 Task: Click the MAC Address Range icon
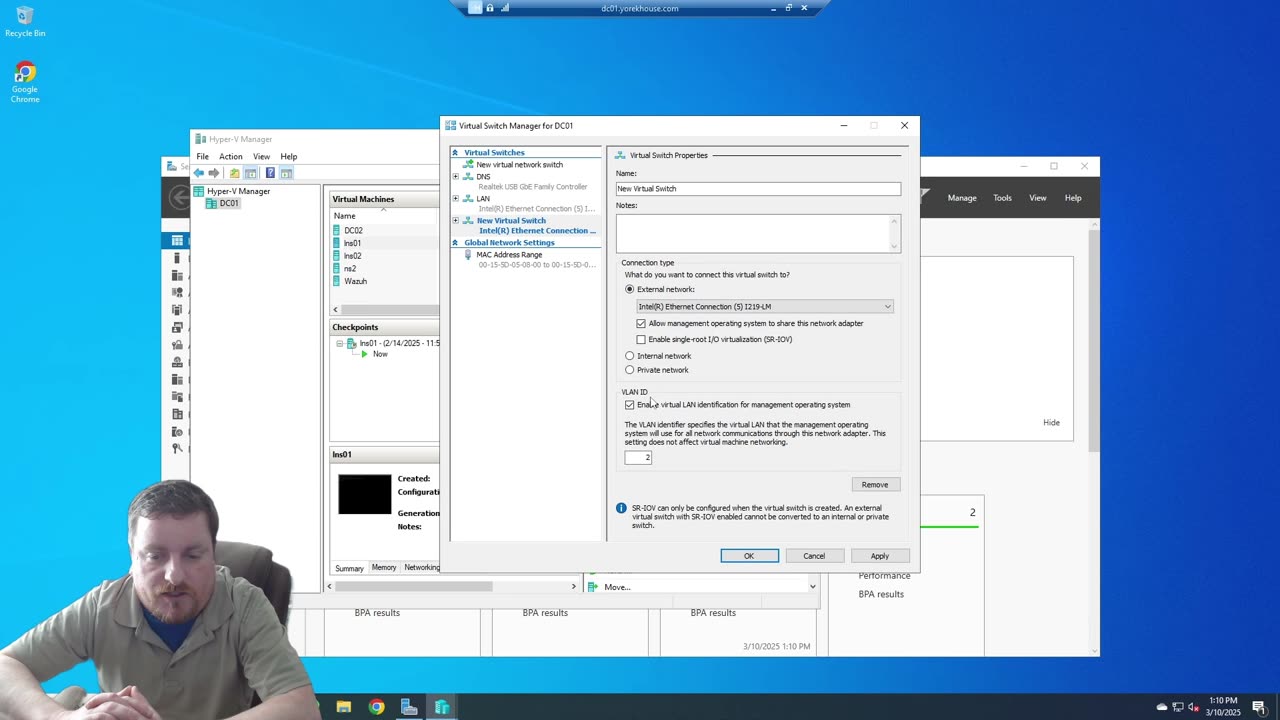click(468, 255)
